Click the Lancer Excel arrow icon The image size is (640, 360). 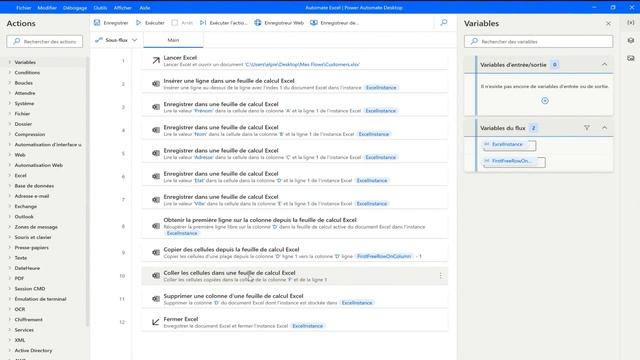[x=156, y=60]
